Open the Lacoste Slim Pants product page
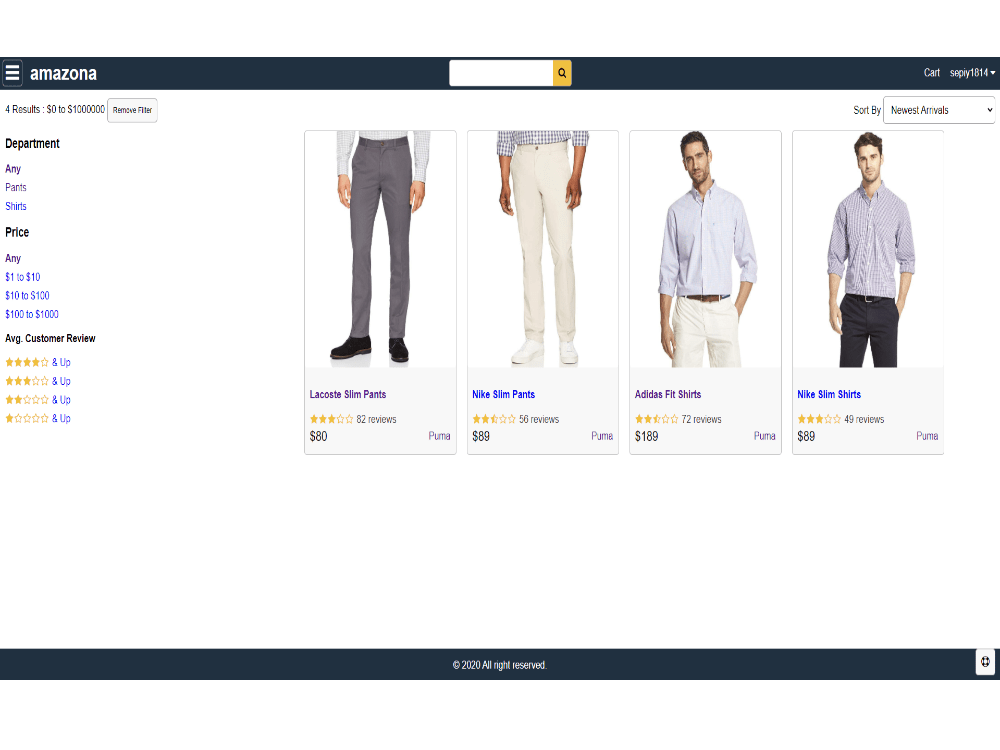This screenshot has width=1000, height=750. pyautogui.click(x=347, y=394)
